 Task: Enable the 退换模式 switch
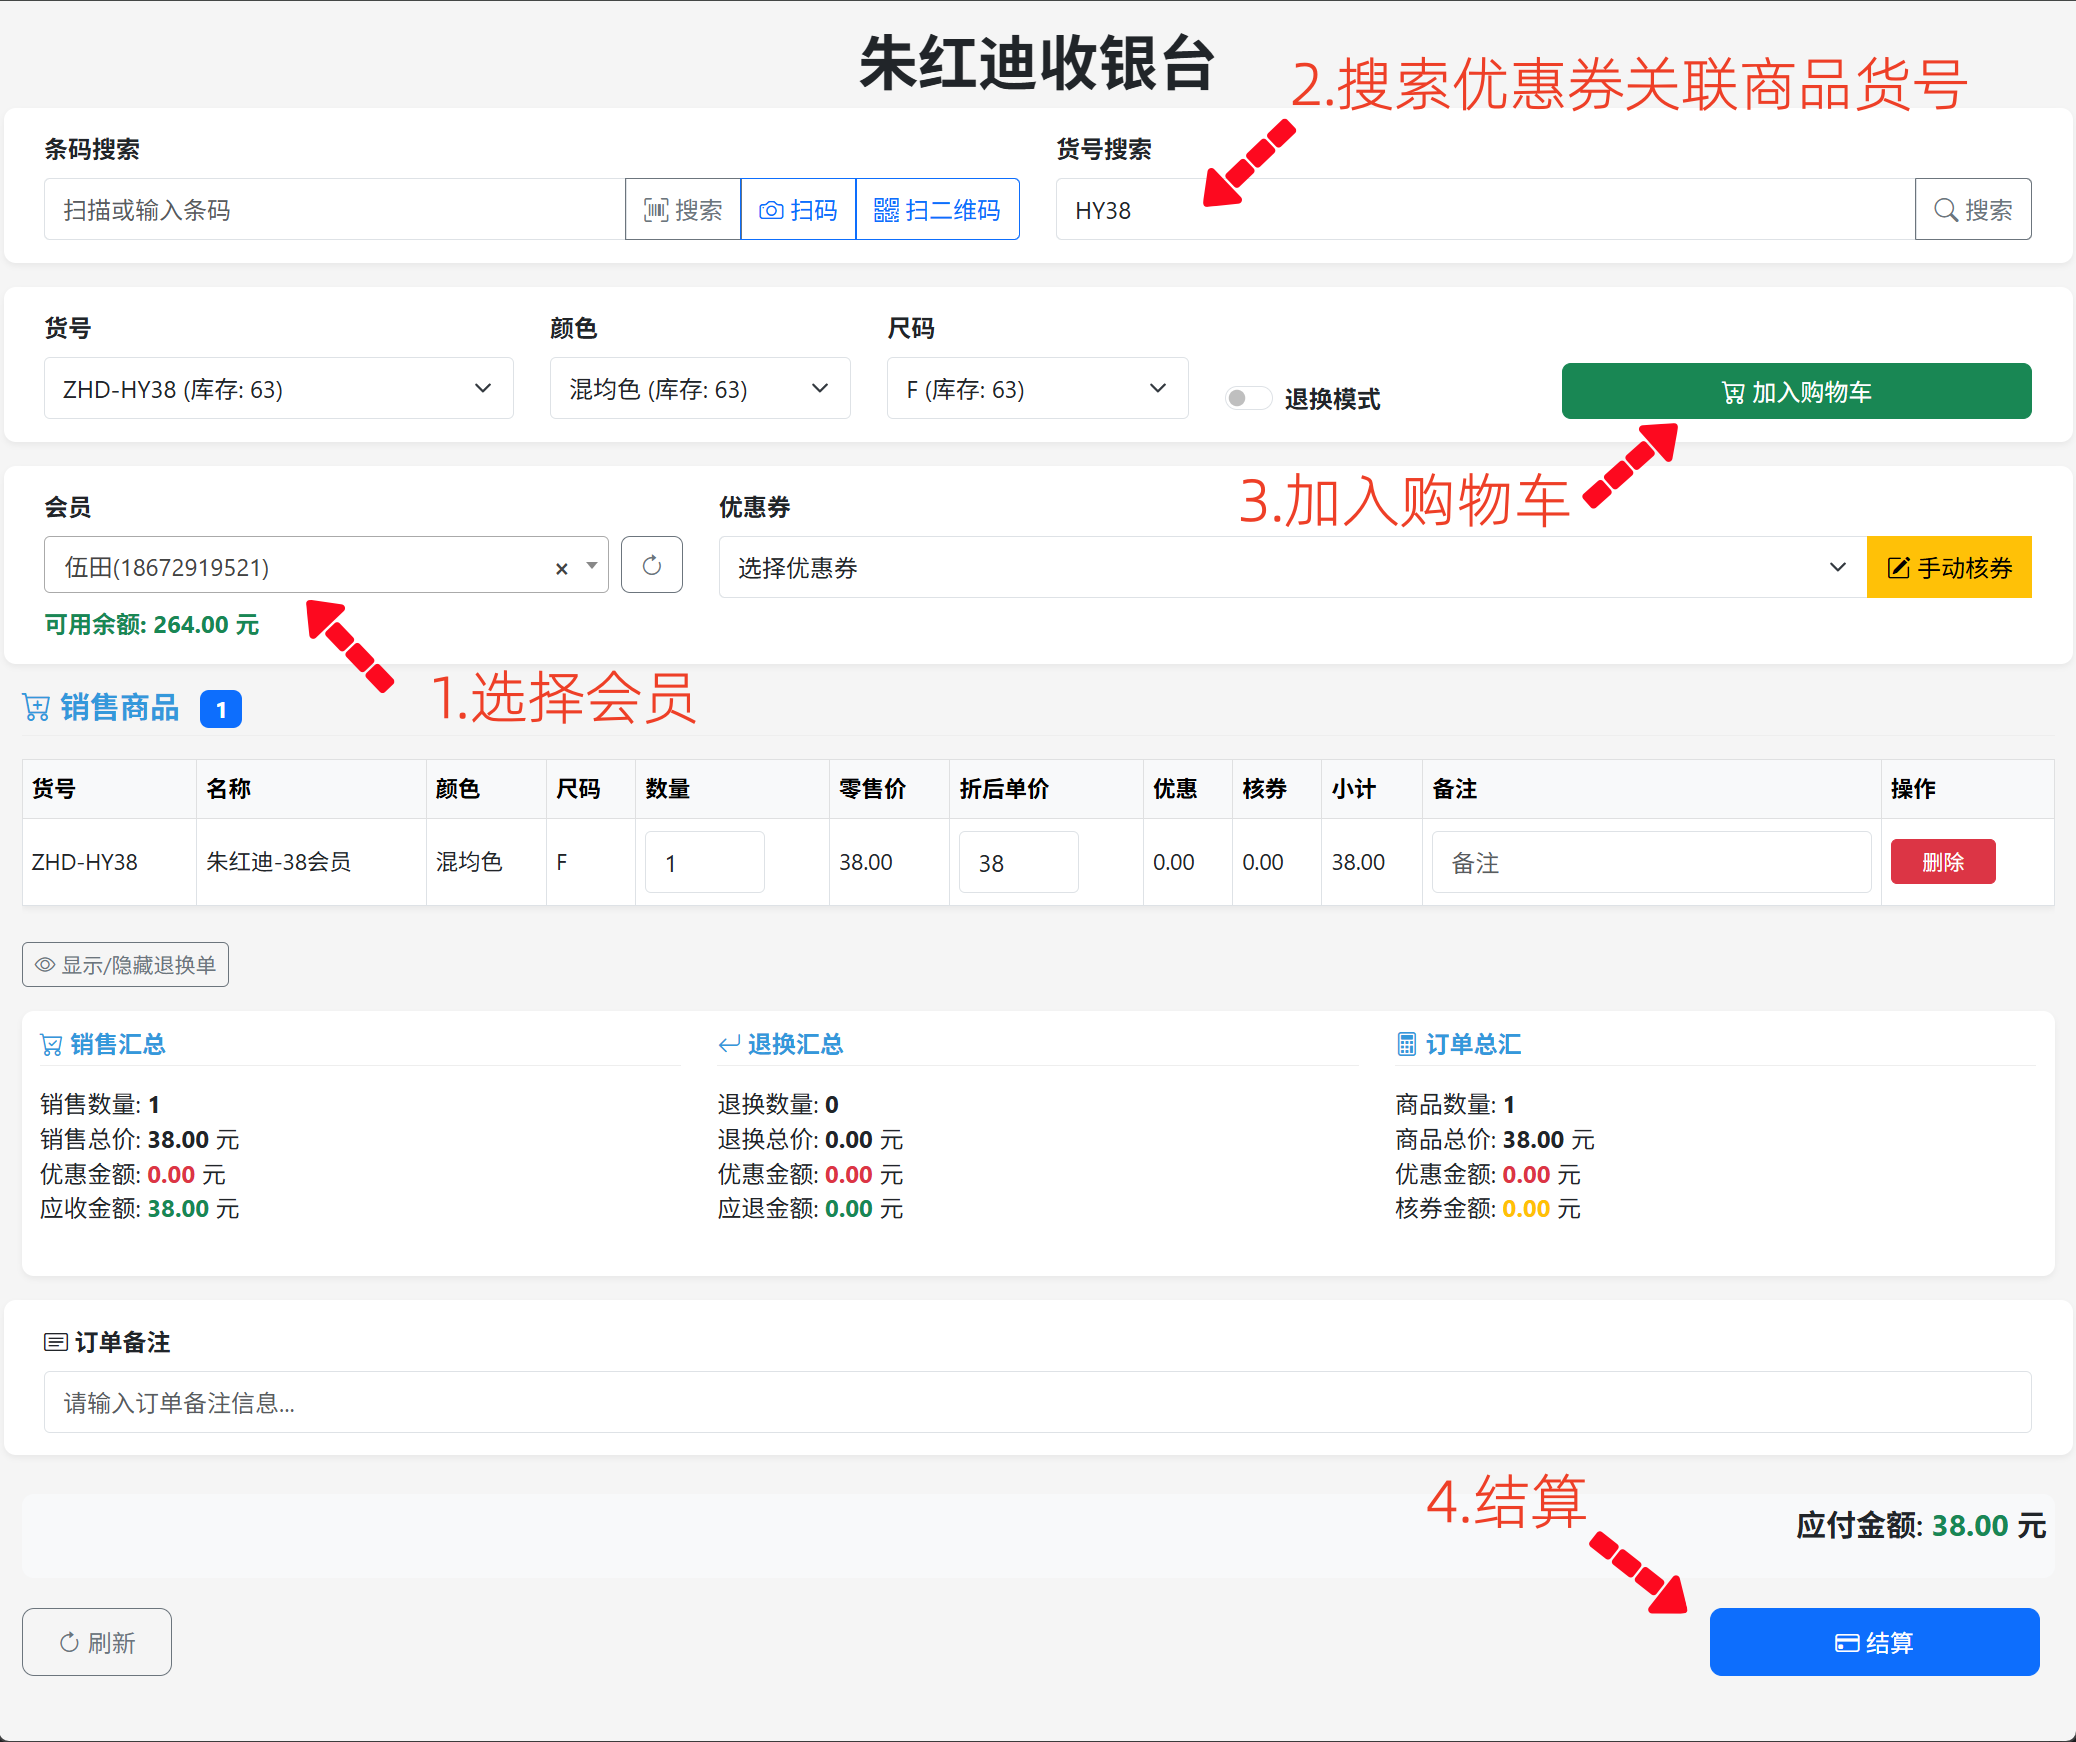1247,397
